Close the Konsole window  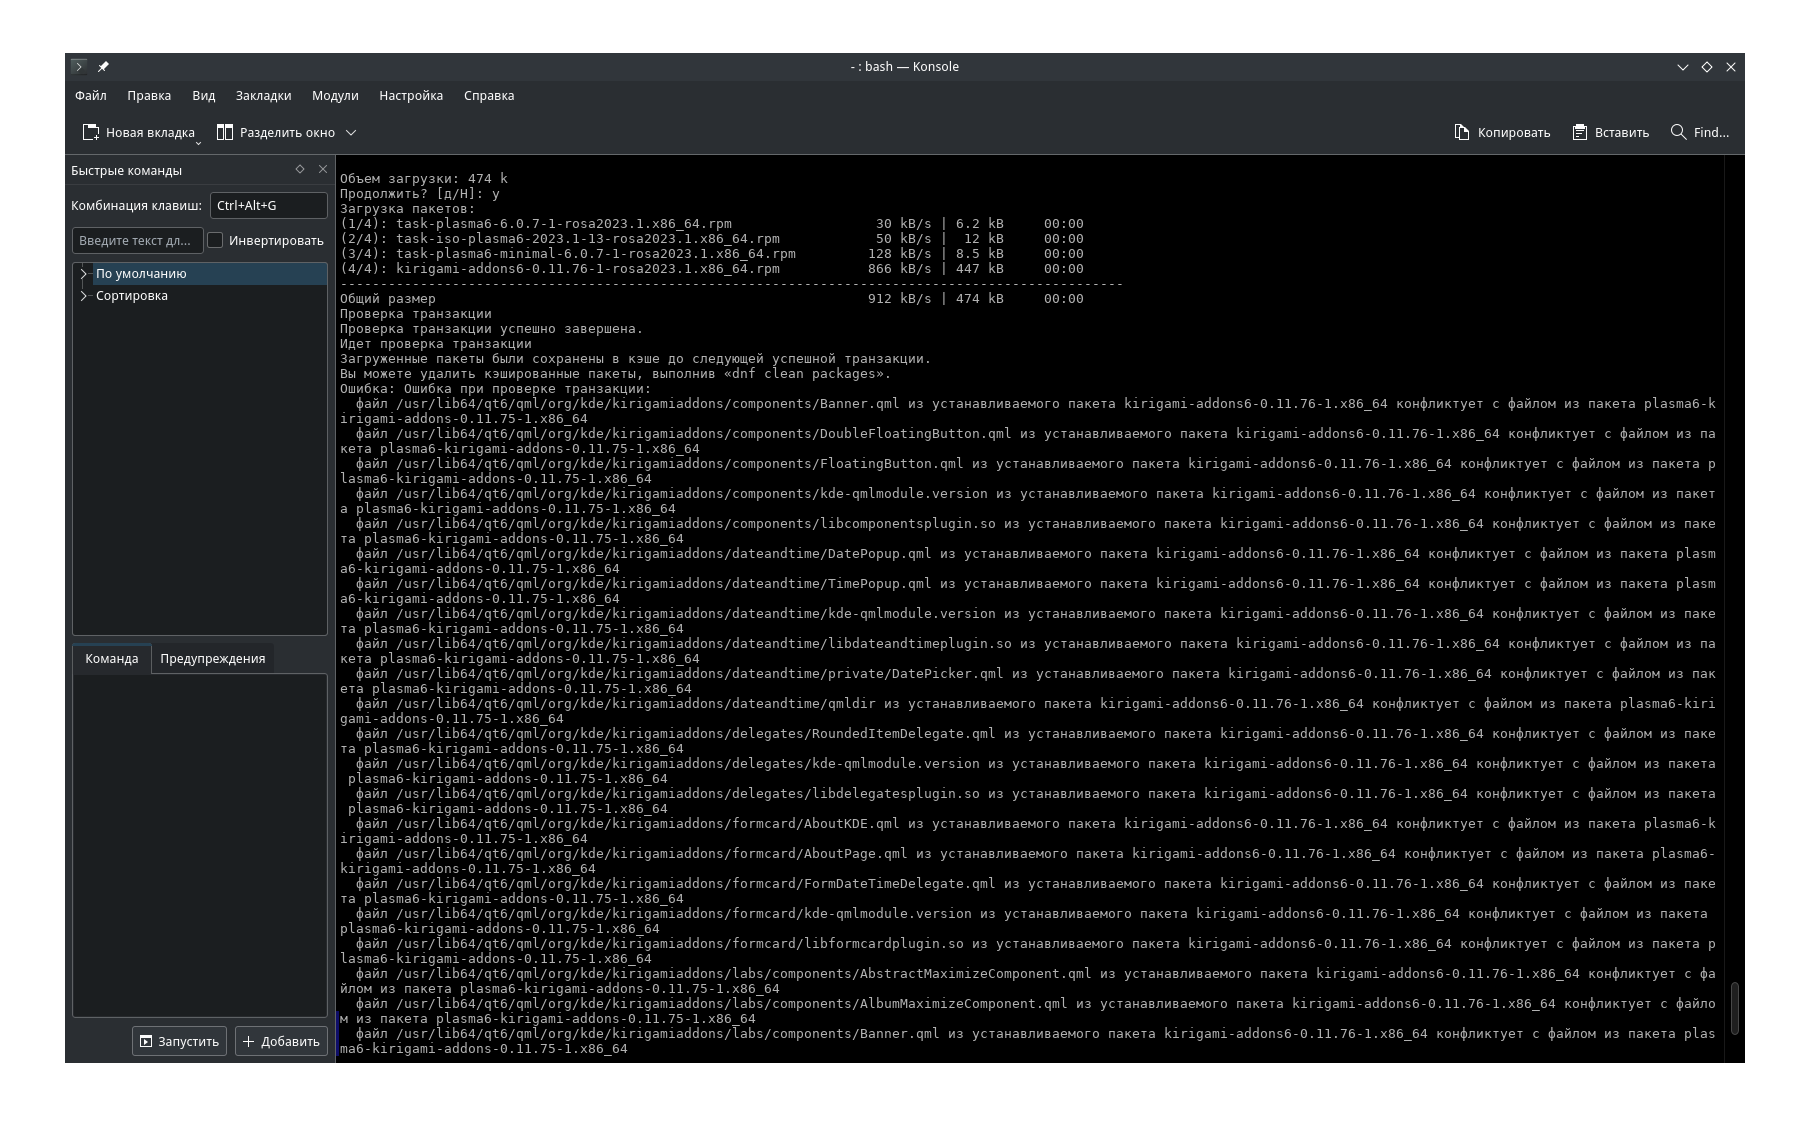(1731, 67)
